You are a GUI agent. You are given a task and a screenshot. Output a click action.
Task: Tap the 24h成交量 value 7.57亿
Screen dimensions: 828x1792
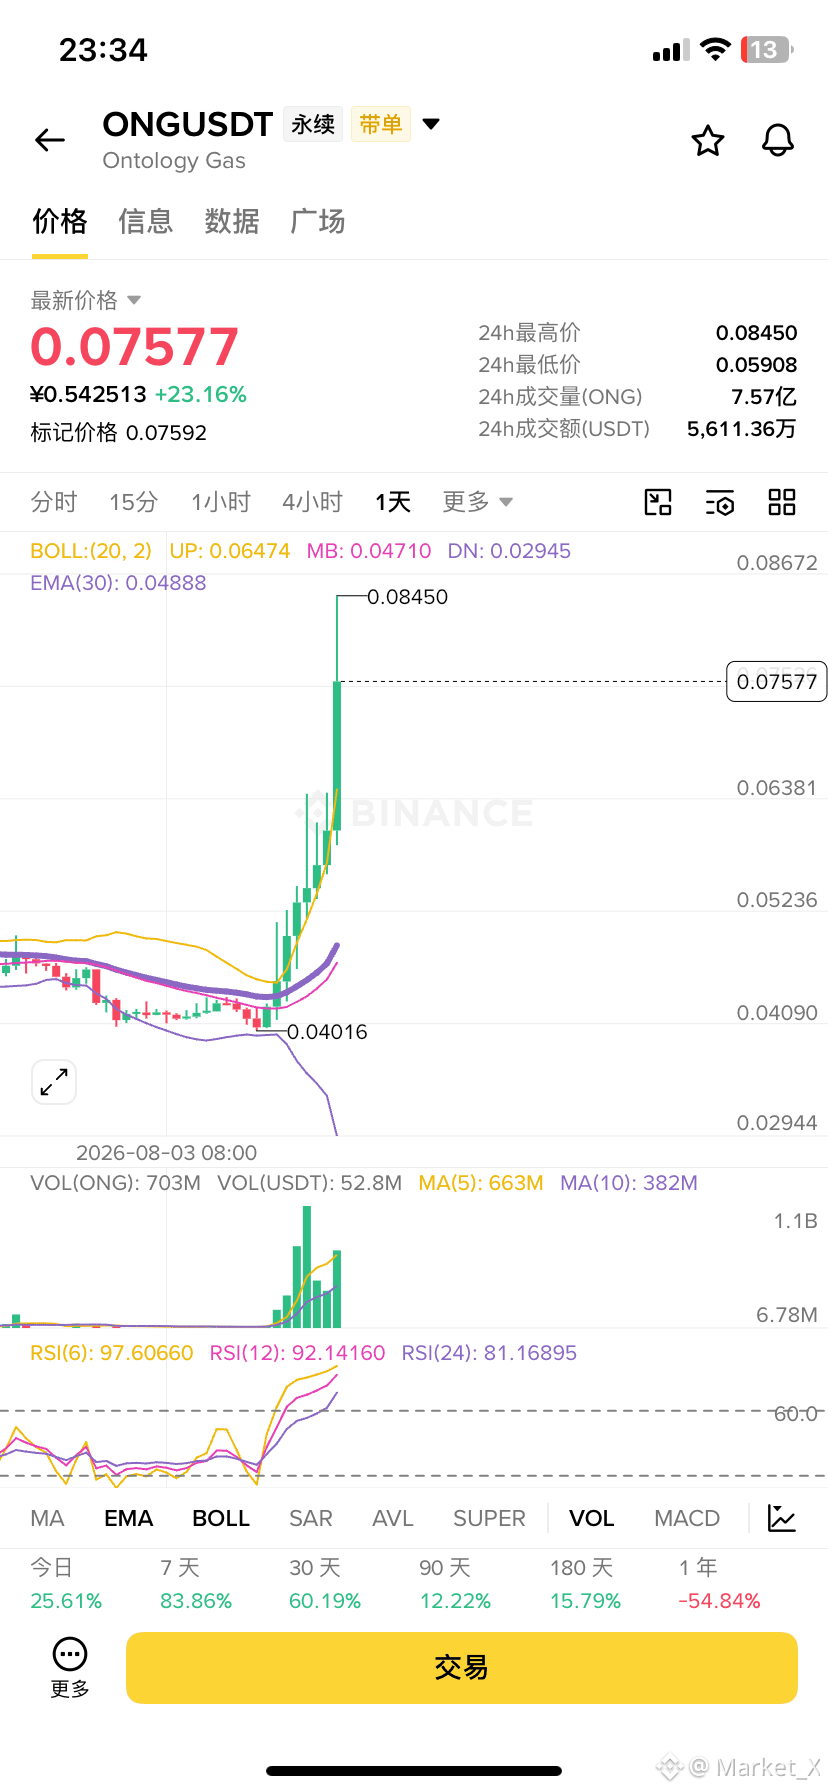(764, 397)
